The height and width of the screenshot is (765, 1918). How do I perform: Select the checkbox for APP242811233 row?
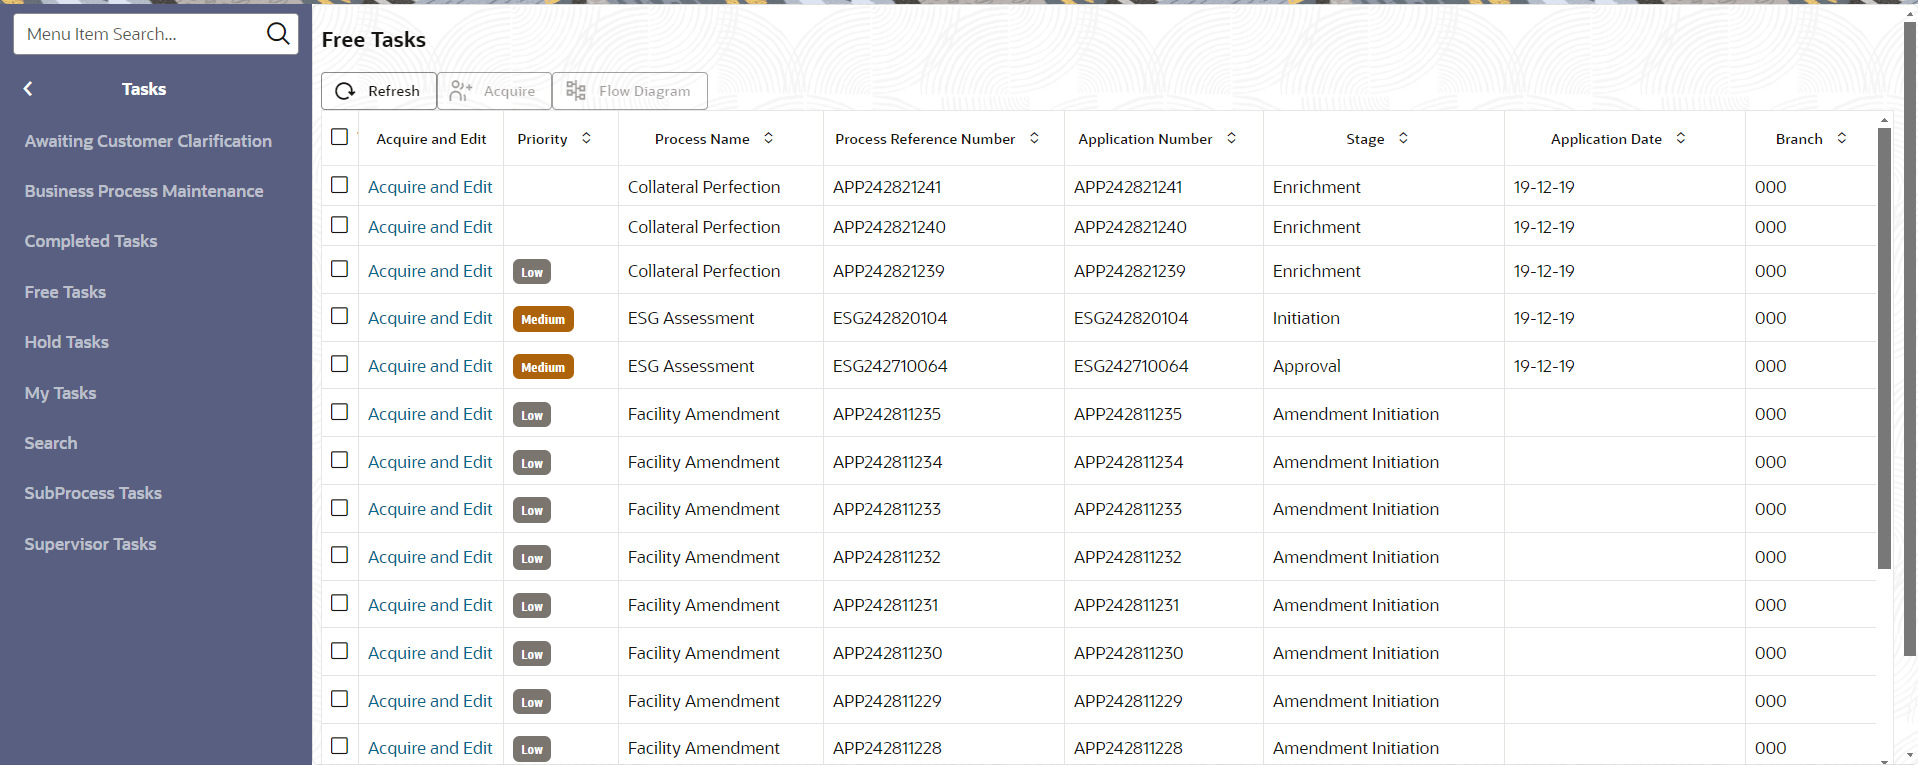(x=340, y=508)
